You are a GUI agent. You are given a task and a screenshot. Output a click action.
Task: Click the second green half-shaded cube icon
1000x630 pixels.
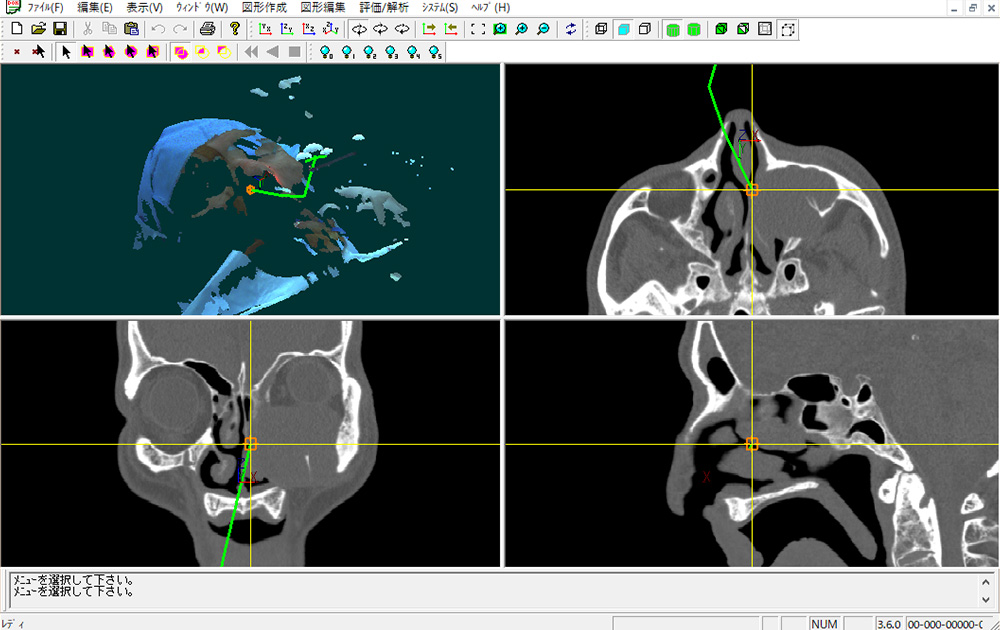tap(743, 29)
